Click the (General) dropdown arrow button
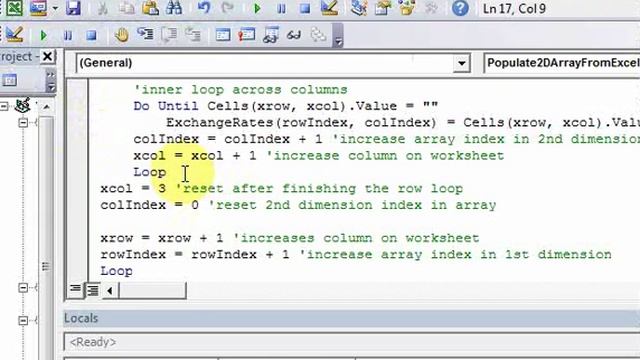640x360 pixels. click(462, 63)
